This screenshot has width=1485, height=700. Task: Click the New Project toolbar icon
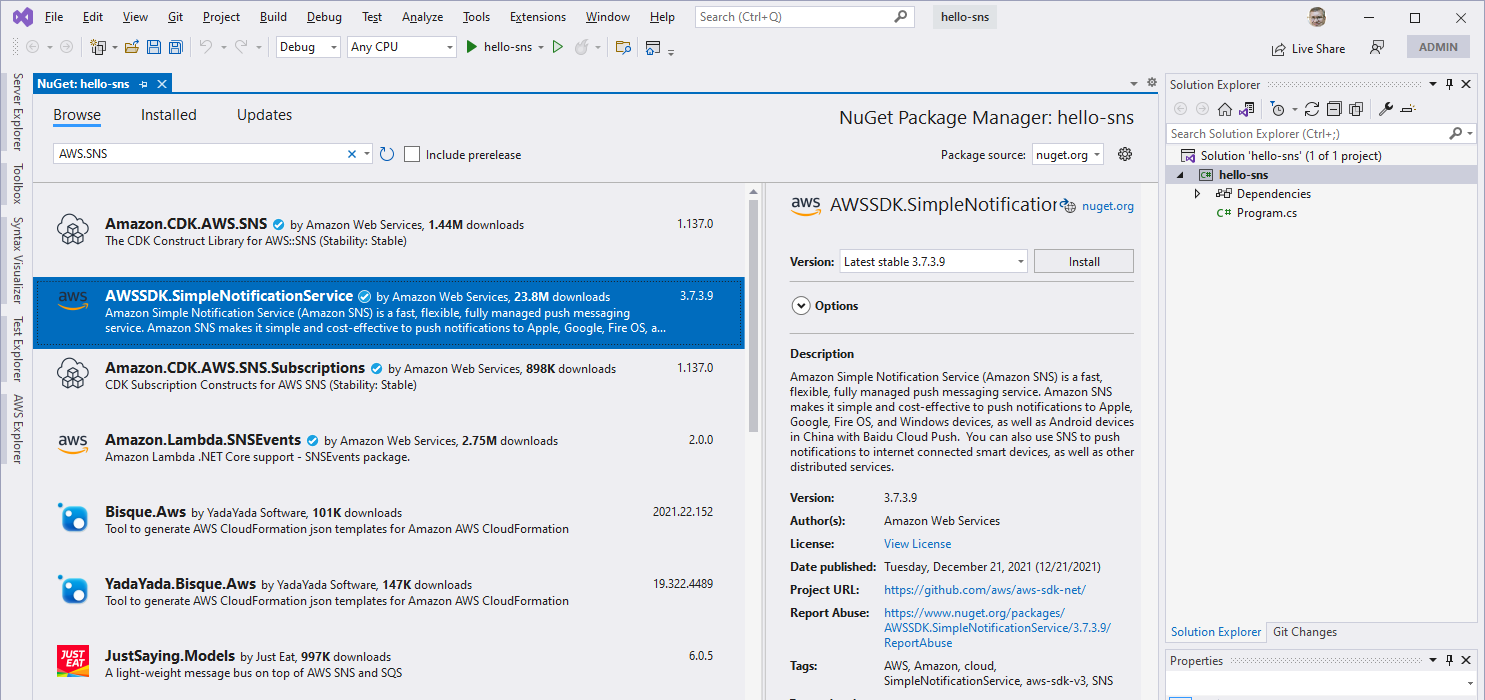click(x=97, y=47)
